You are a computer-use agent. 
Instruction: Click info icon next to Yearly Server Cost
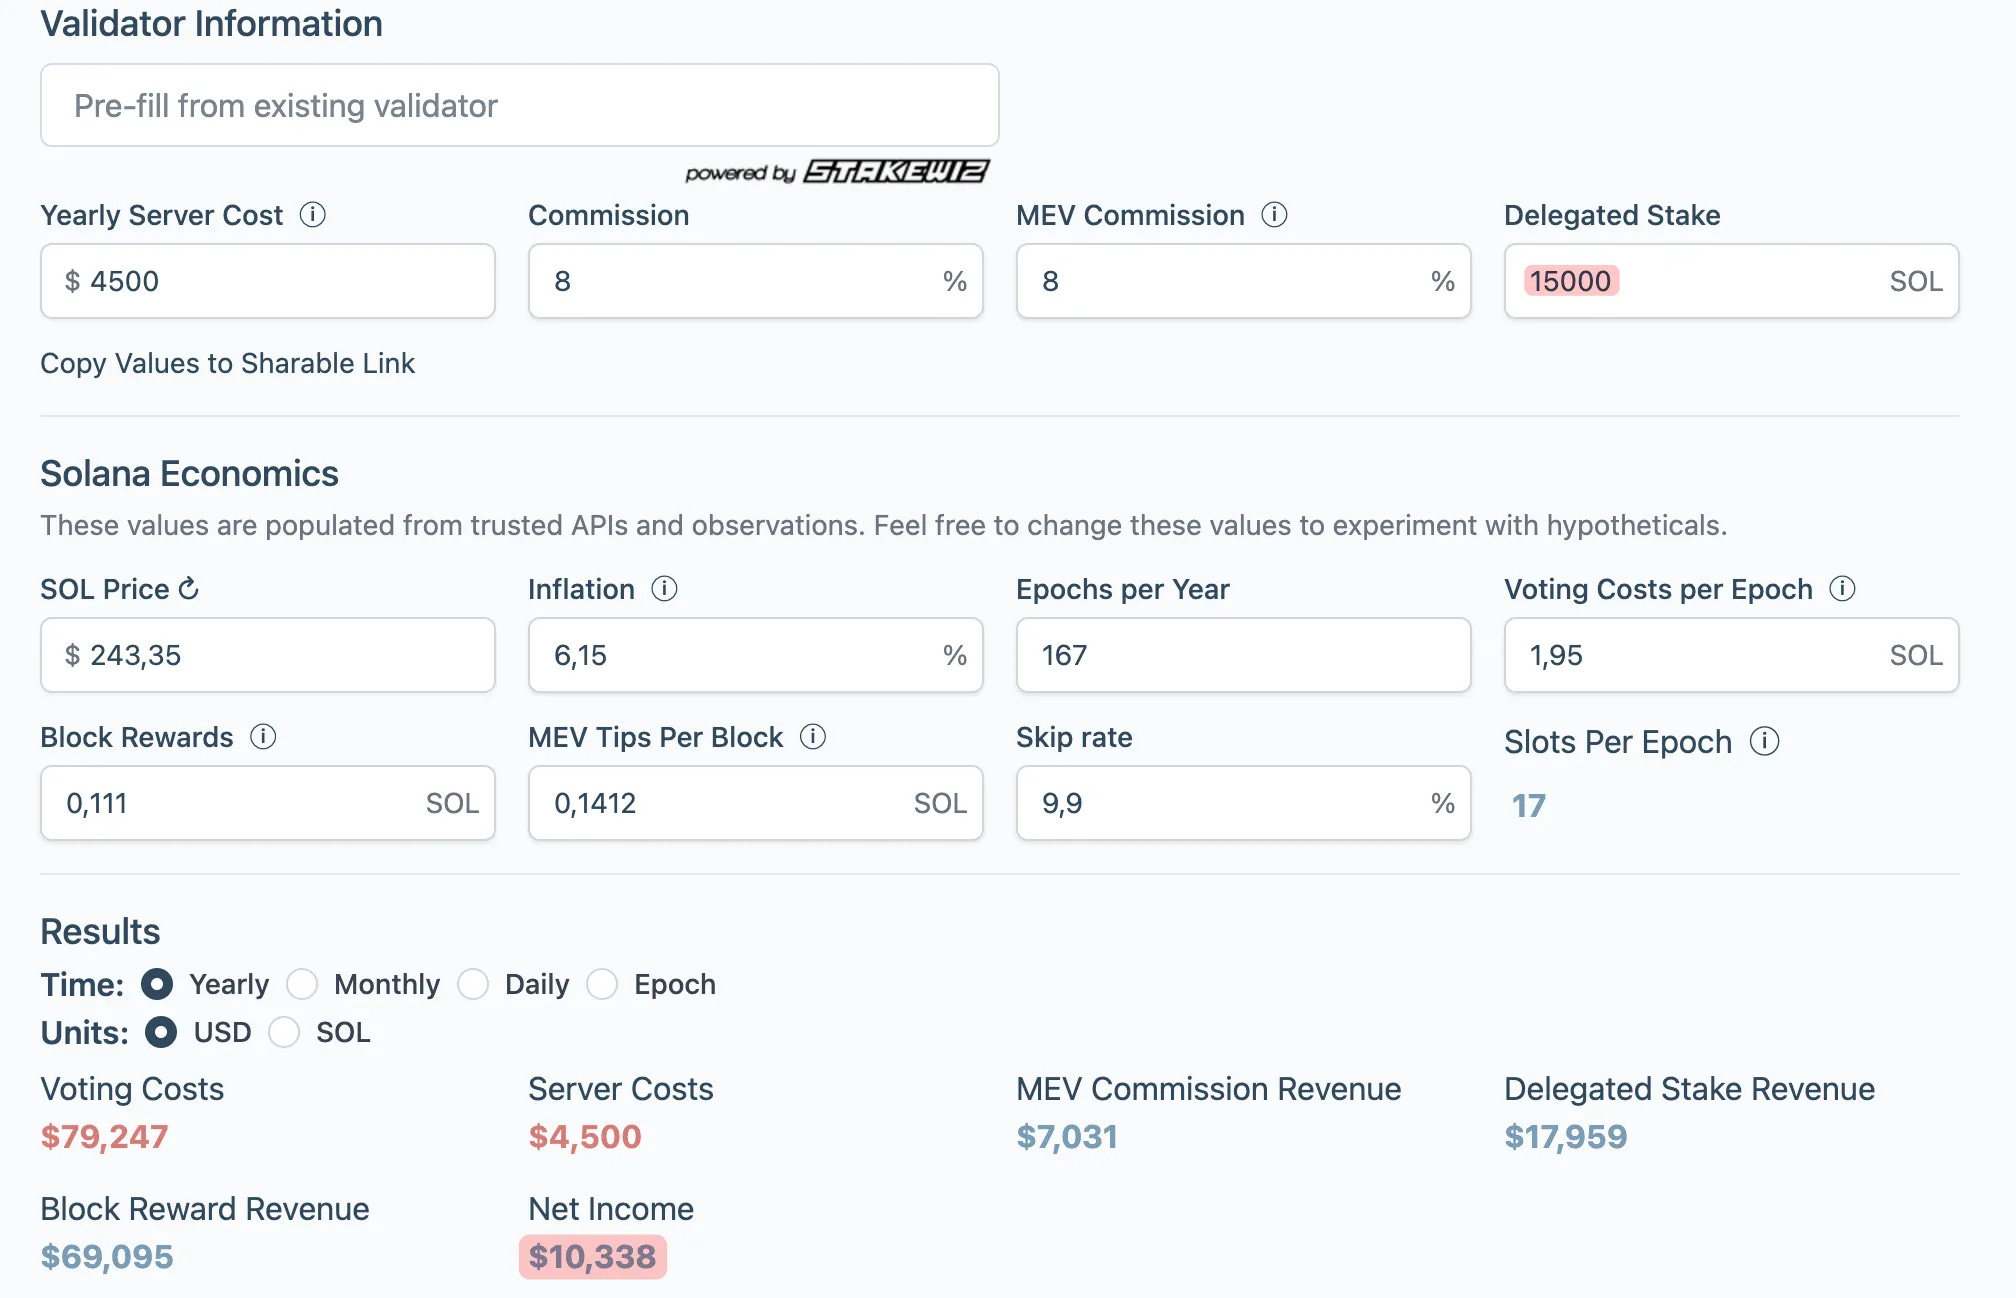pyautogui.click(x=313, y=215)
